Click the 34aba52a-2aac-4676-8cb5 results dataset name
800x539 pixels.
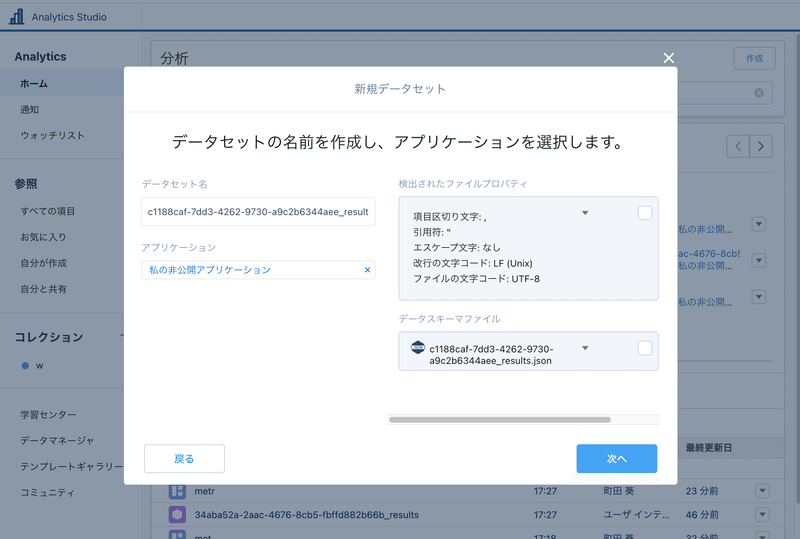(x=307, y=514)
